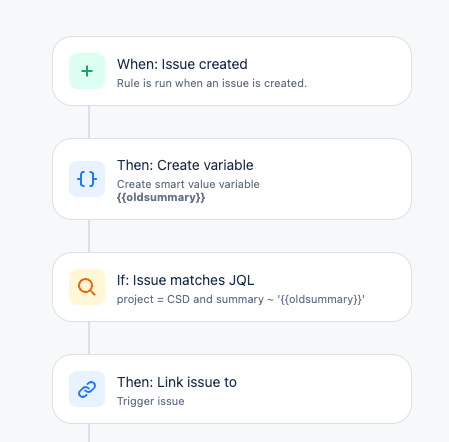The image size is (449, 442).
Task: Click connector line between JQL condition and Link issue
Action: pyautogui.click(x=89, y=338)
